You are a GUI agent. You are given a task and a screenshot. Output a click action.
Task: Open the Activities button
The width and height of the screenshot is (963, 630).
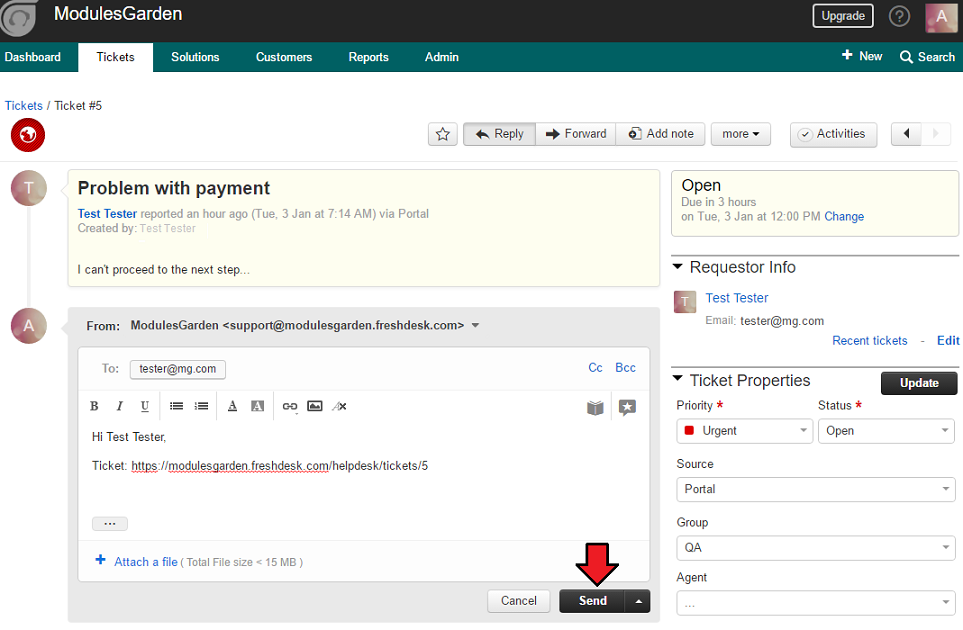click(833, 134)
